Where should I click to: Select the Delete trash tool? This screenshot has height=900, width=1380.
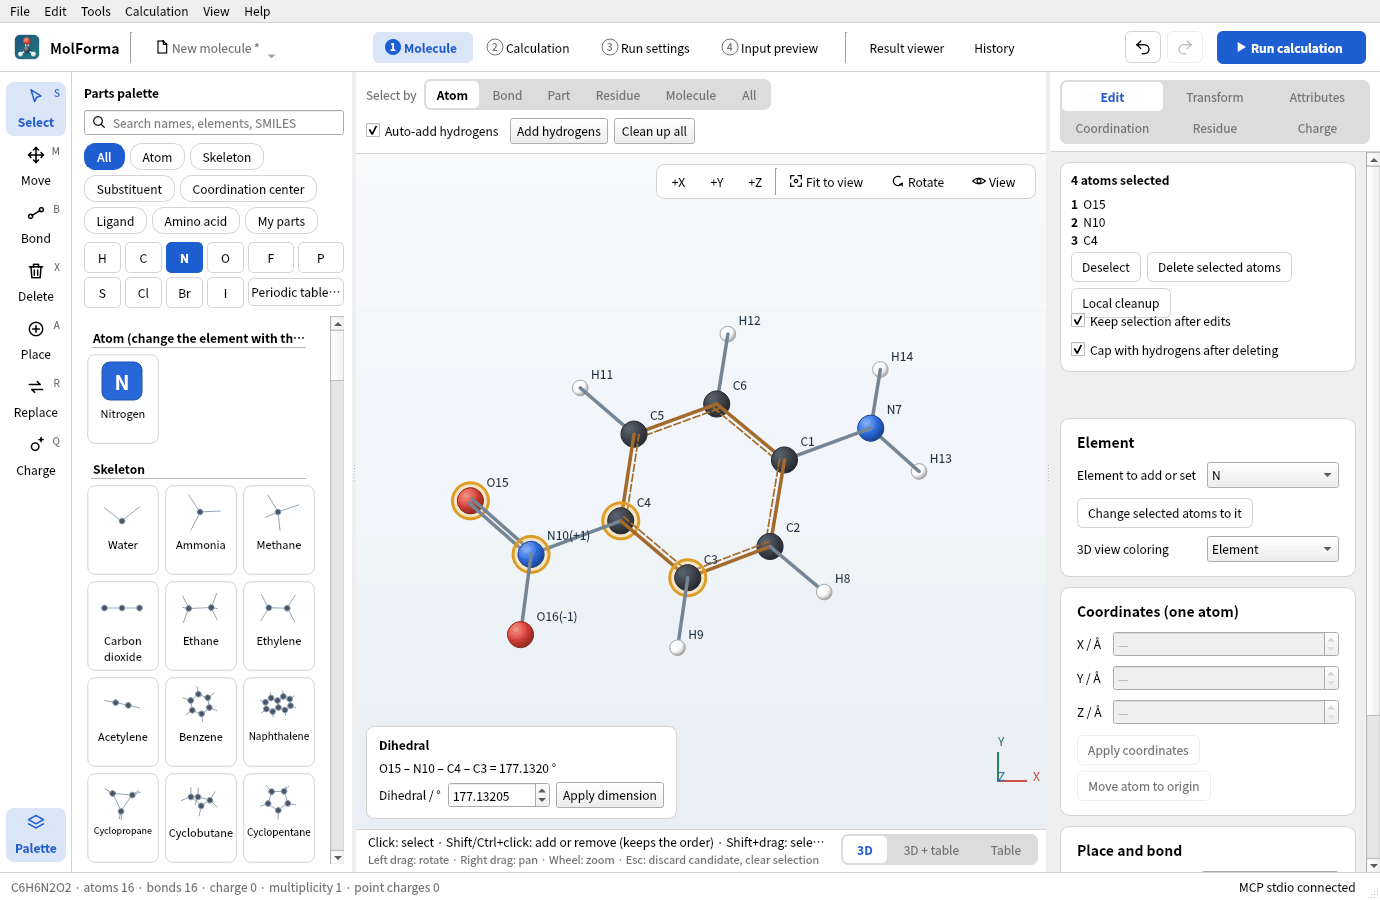point(36,282)
